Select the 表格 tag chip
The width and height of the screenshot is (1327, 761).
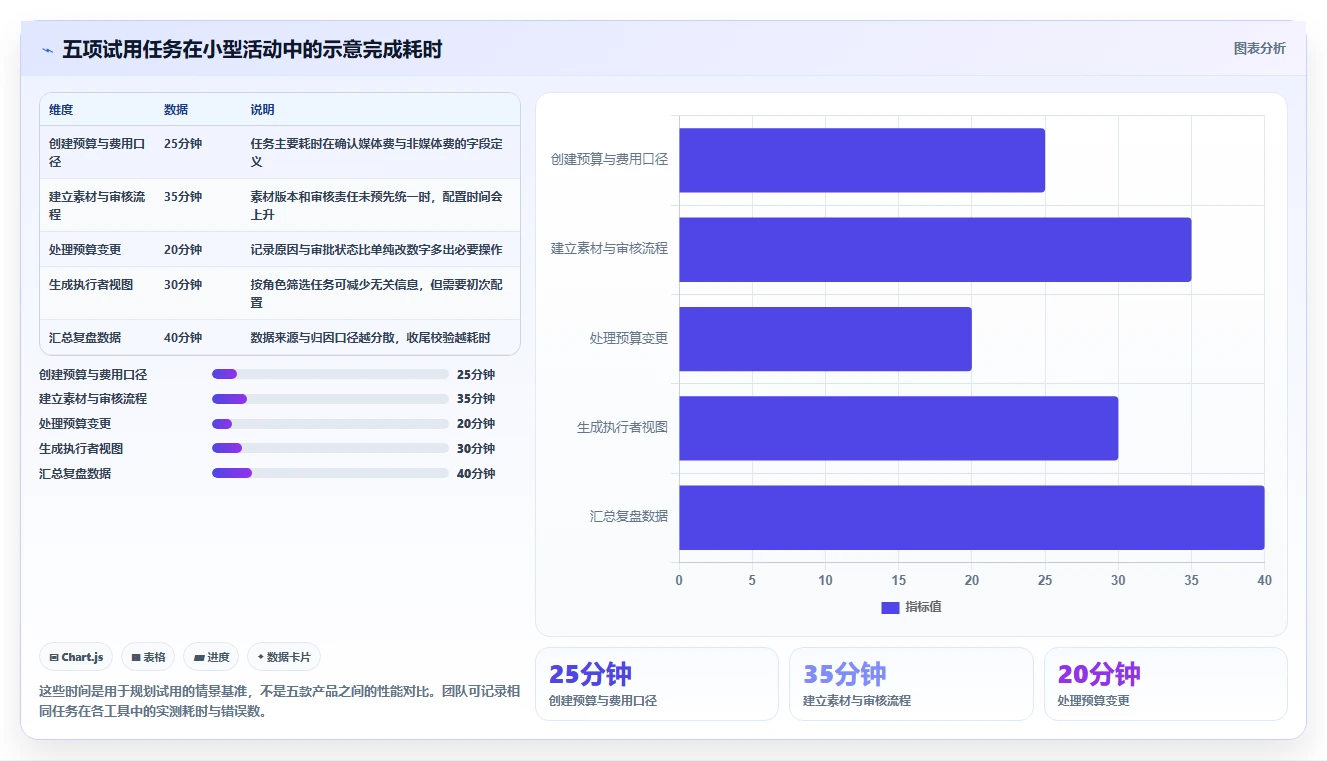pyautogui.click(x=148, y=657)
